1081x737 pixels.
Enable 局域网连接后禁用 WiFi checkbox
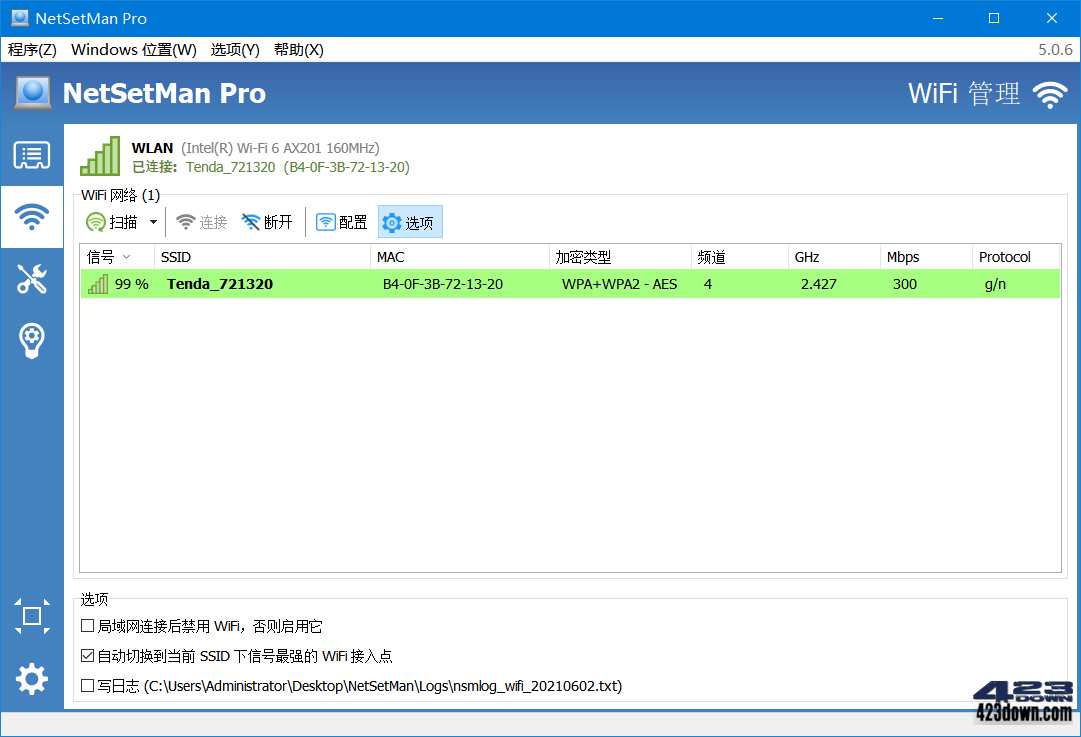[x=86, y=626]
